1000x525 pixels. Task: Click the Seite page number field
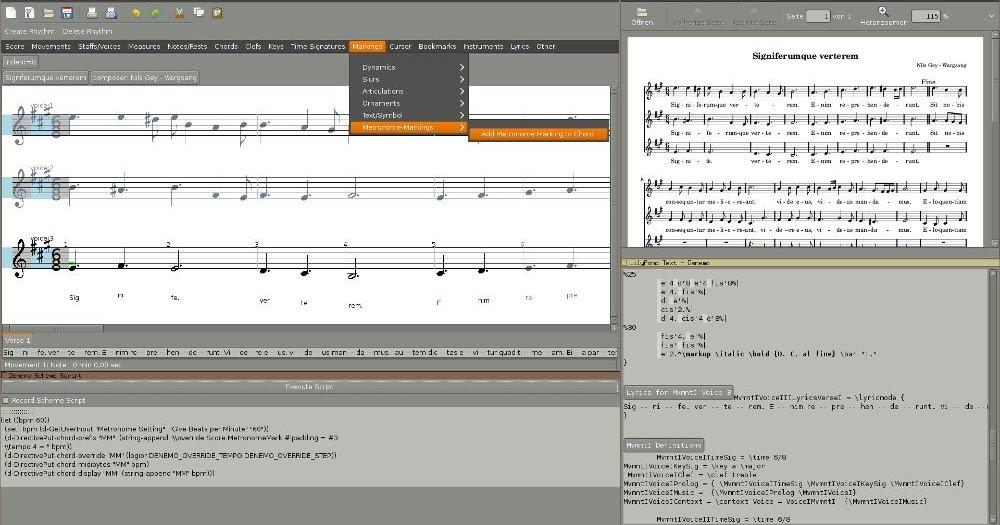[818, 16]
